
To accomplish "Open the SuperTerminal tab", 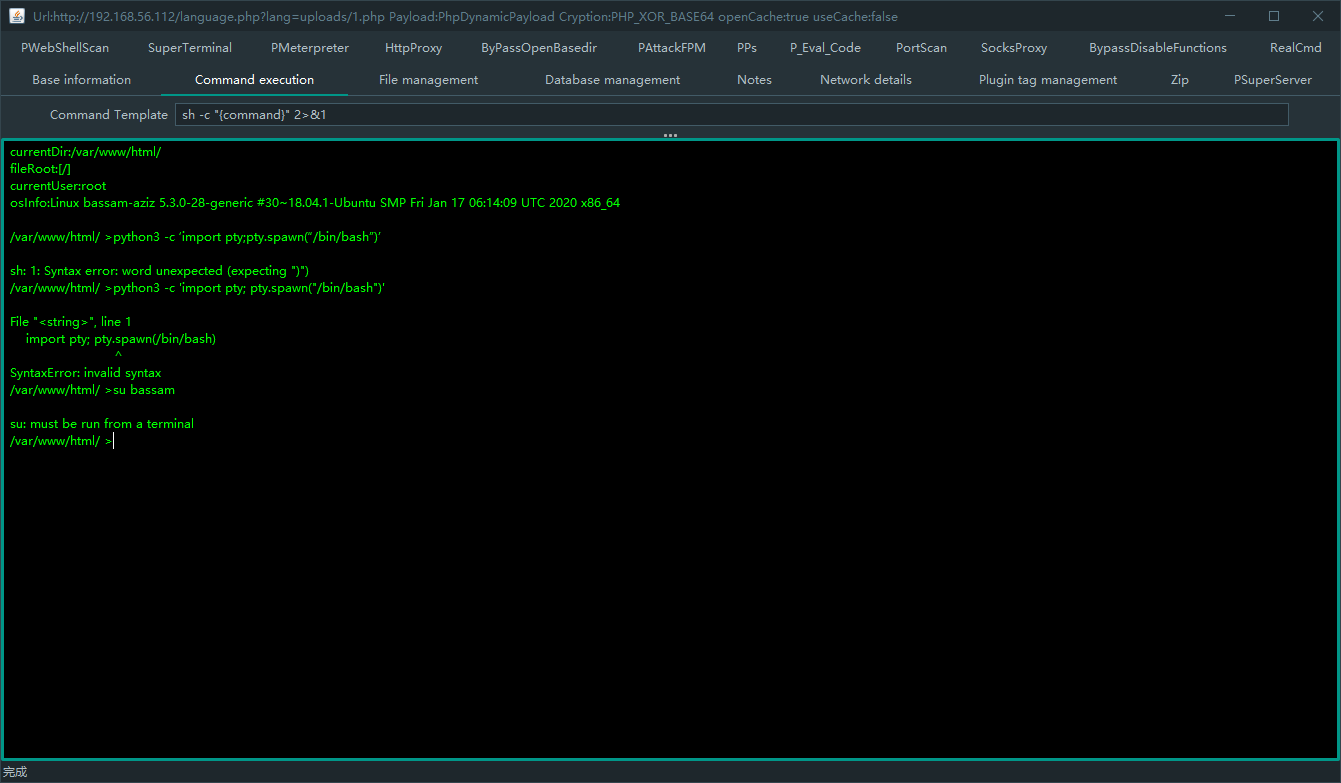I will (190, 47).
